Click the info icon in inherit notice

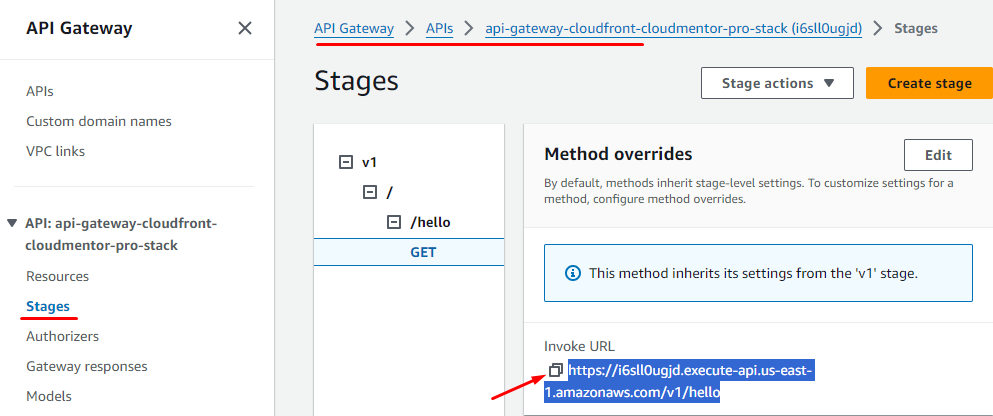pyautogui.click(x=573, y=272)
